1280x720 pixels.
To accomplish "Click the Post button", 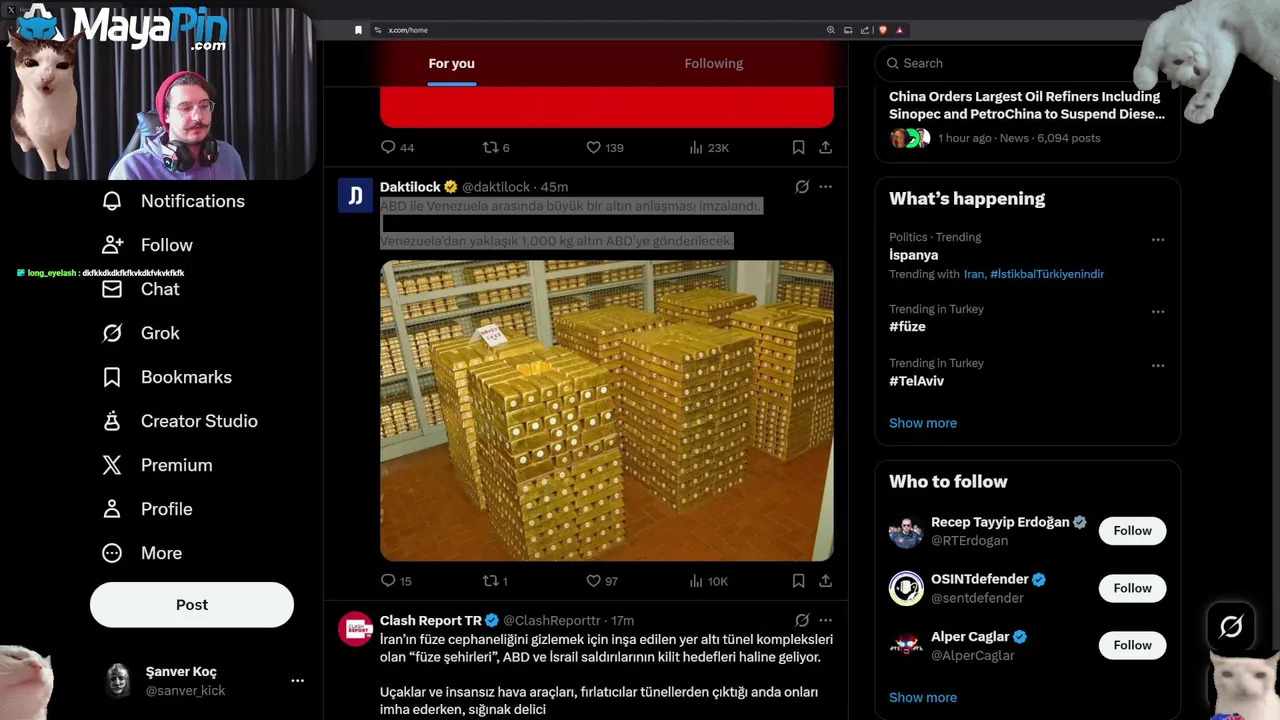I will [192, 605].
